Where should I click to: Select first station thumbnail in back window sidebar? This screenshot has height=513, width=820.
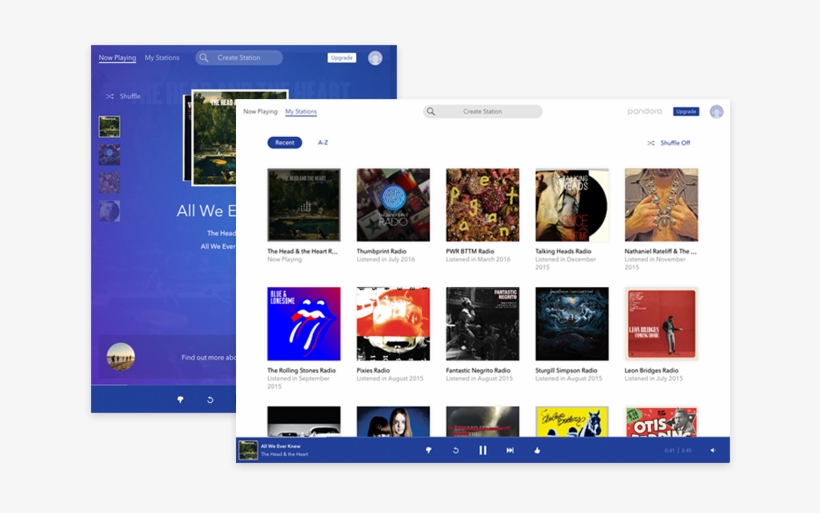point(109,127)
